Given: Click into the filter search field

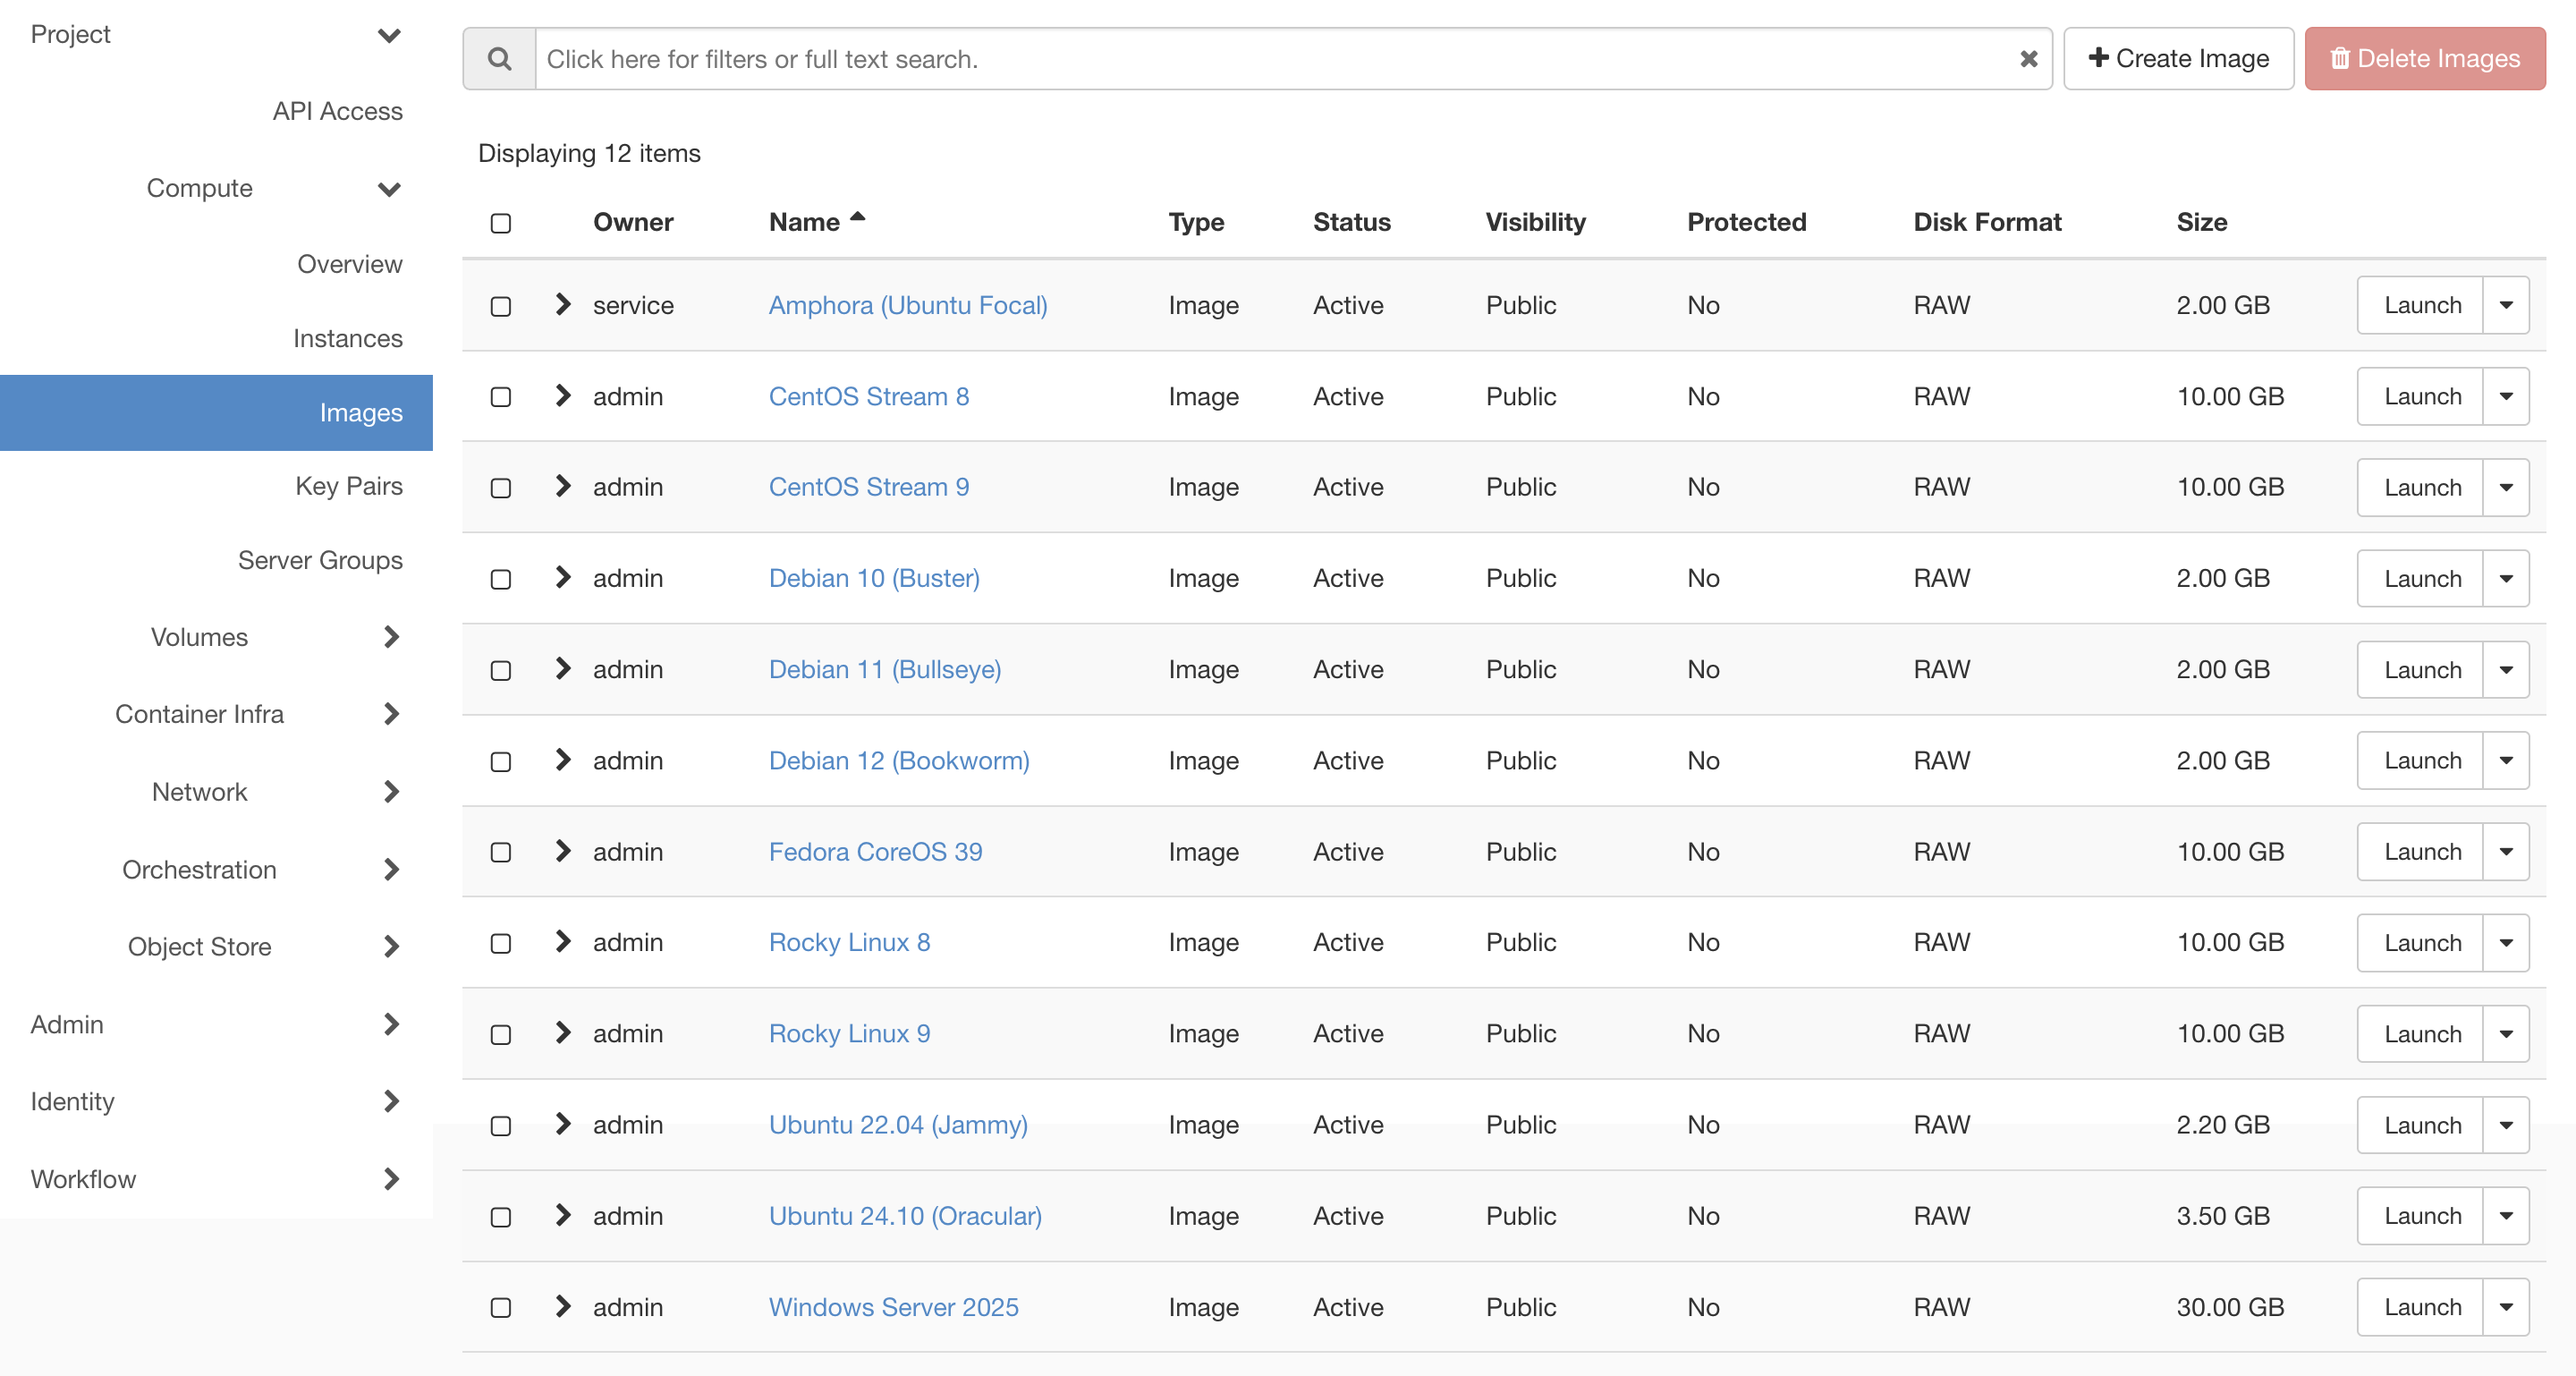Looking at the screenshot, I should coord(1270,59).
